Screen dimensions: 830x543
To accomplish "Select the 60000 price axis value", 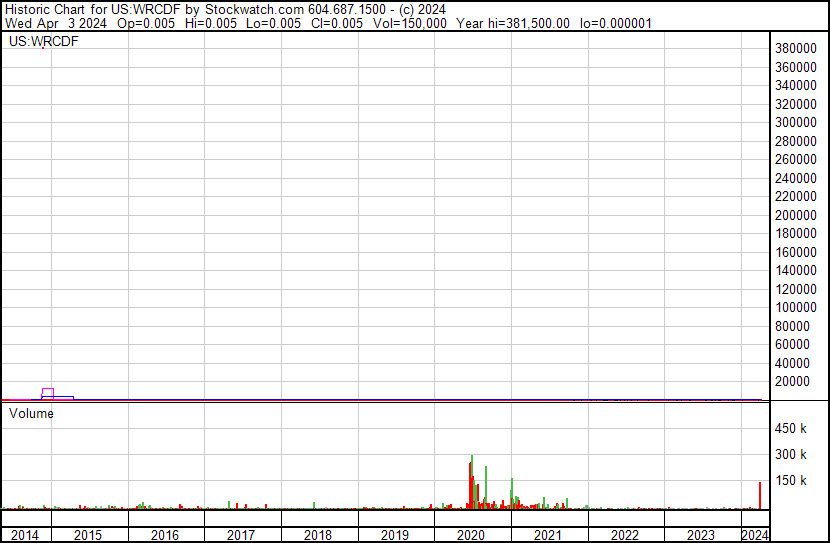I will click(792, 345).
